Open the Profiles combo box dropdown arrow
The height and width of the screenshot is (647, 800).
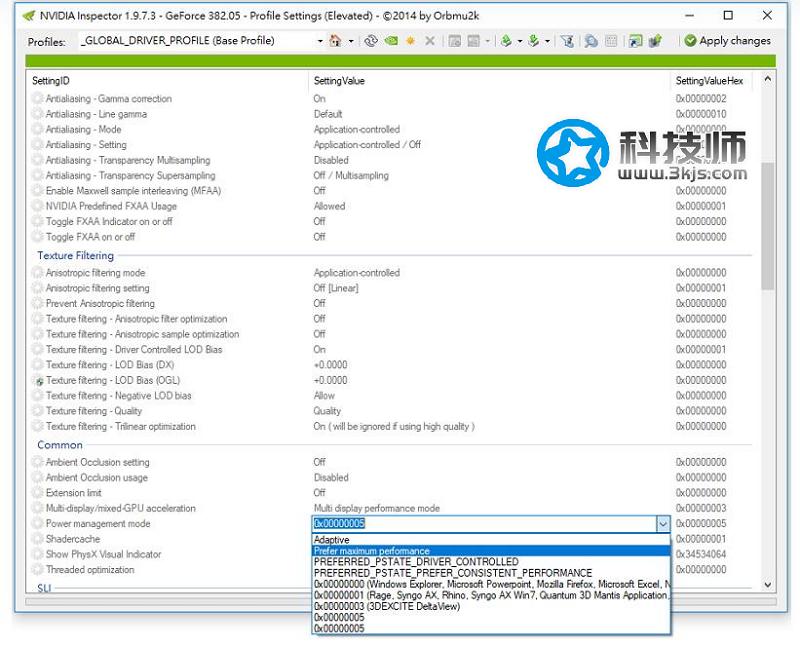pos(320,41)
